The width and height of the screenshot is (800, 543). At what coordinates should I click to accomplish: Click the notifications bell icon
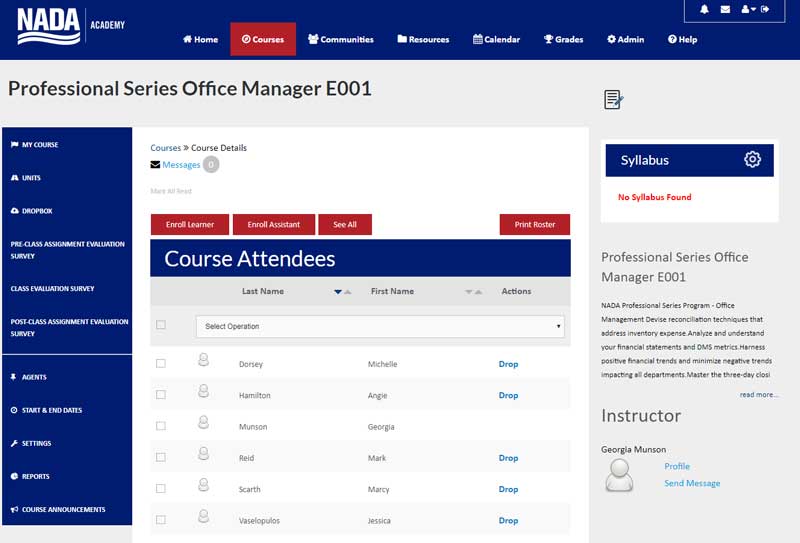pos(704,9)
